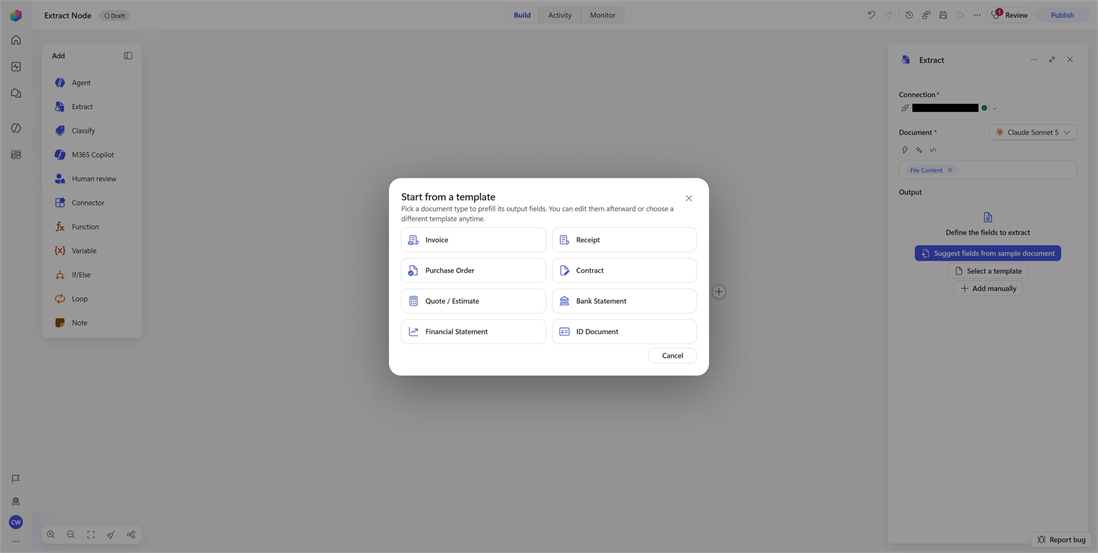
Task: Click the flag icon in left sidebar
Action: point(15,479)
